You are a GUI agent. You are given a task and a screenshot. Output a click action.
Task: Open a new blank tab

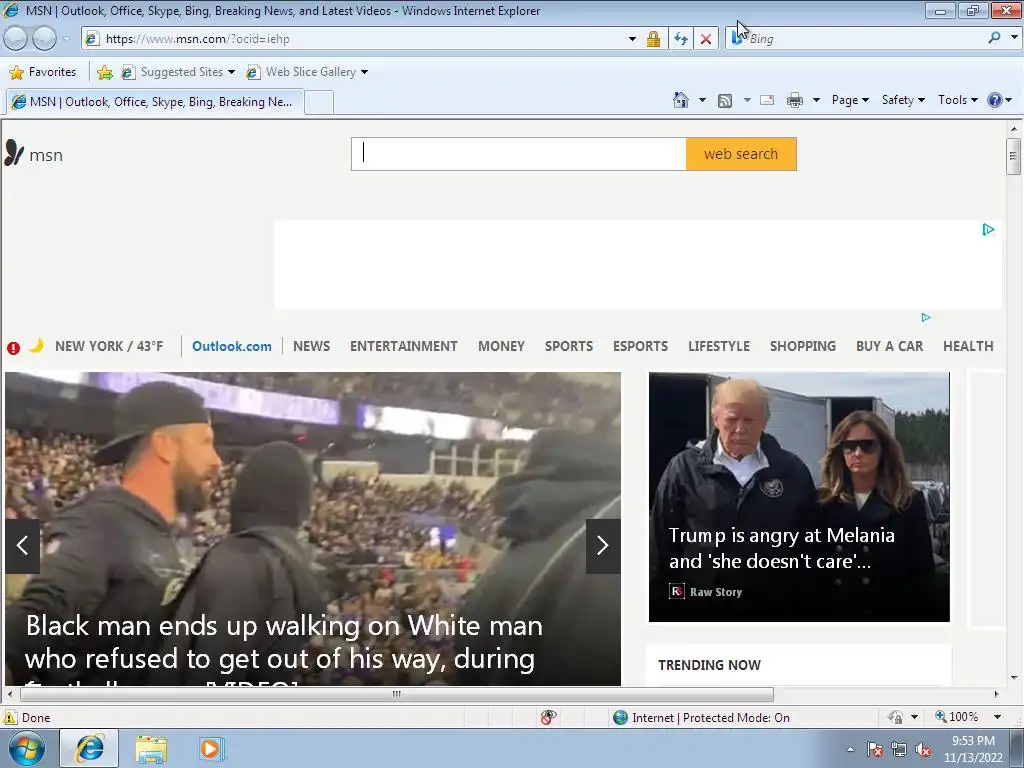(319, 103)
